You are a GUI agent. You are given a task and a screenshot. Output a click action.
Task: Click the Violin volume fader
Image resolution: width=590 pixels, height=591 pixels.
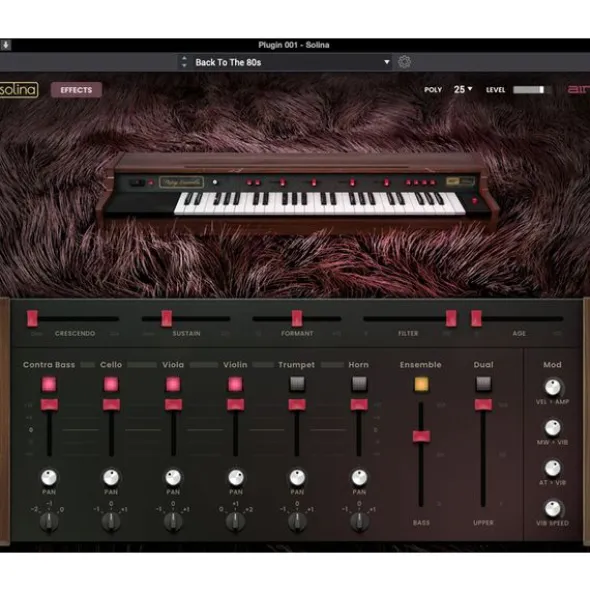click(x=235, y=405)
